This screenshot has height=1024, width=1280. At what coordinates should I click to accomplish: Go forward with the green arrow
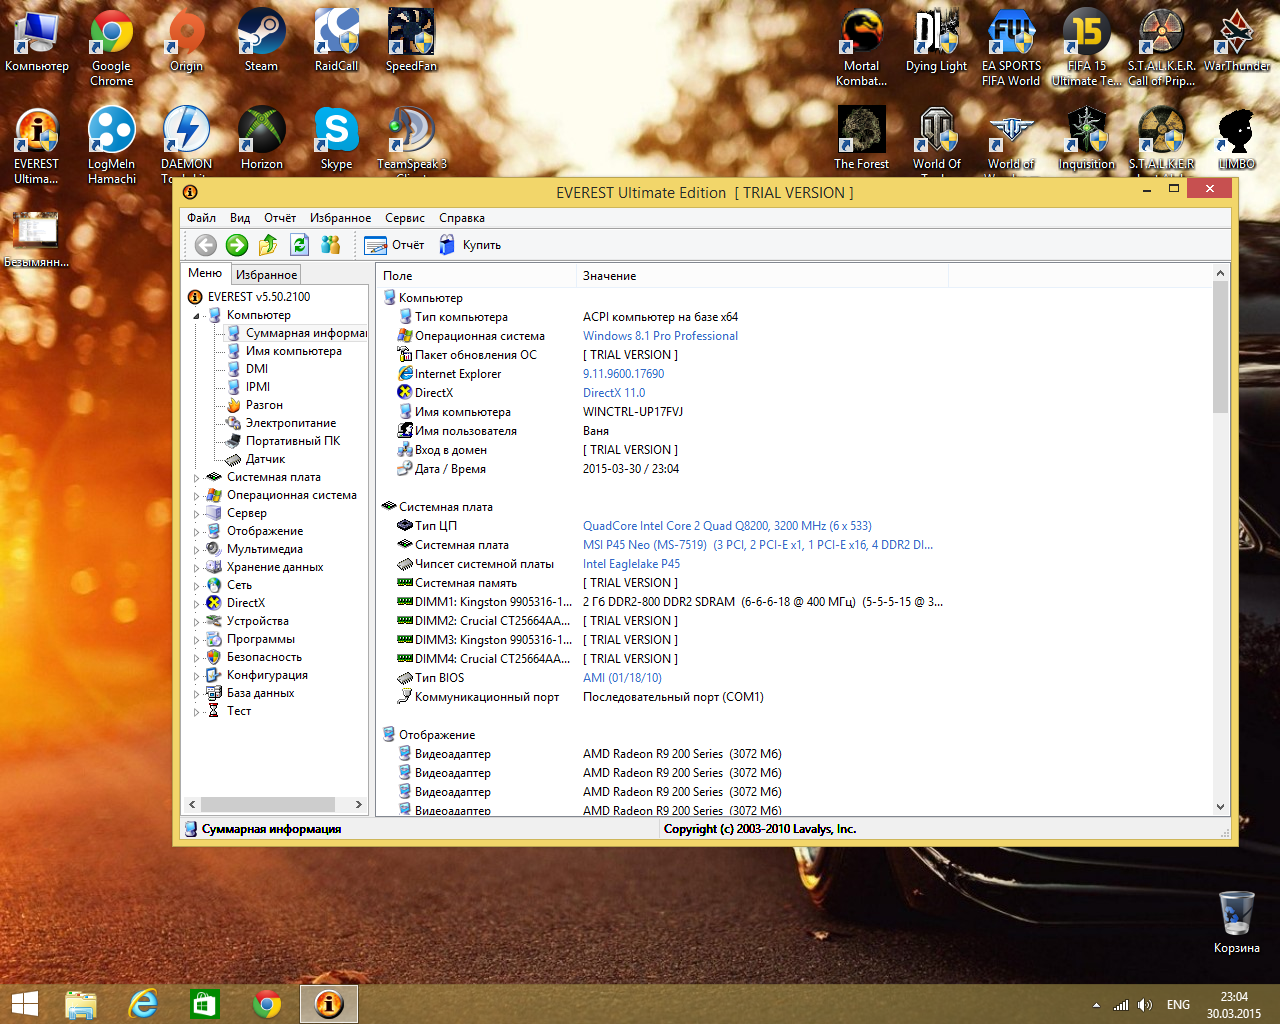tap(237, 245)
